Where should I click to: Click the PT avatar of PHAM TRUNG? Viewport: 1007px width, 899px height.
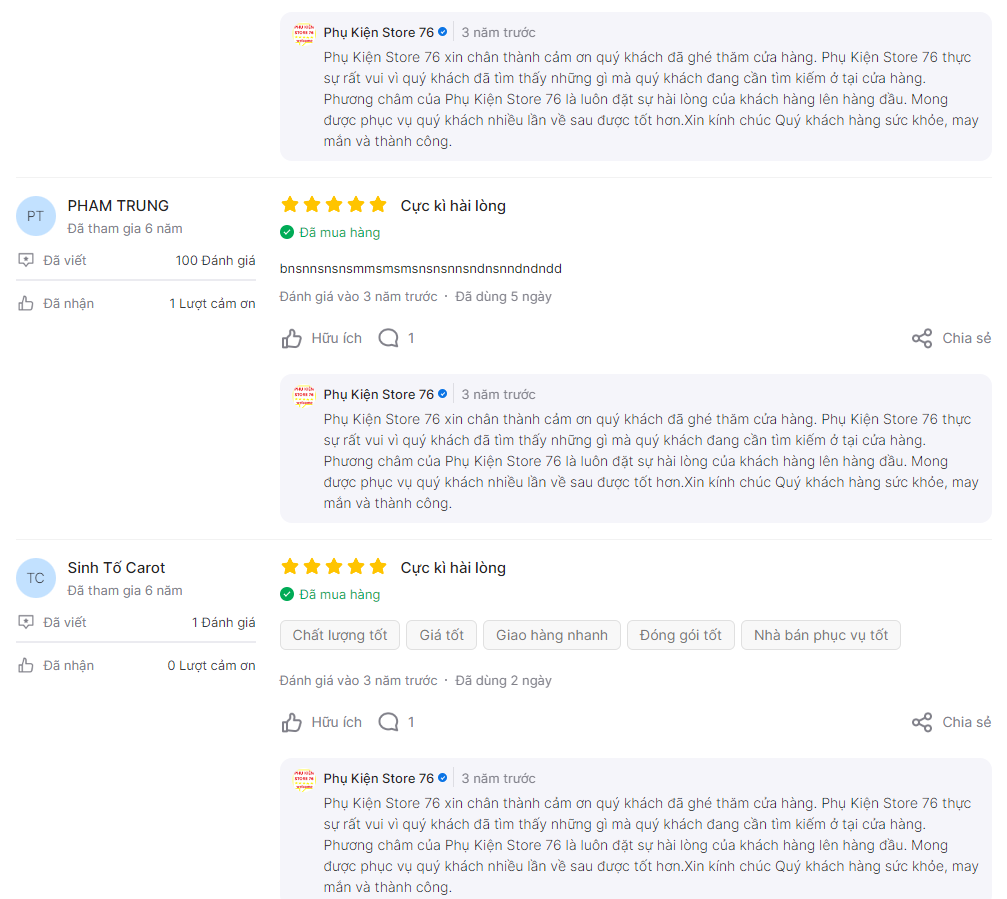(x=35, y=216)
